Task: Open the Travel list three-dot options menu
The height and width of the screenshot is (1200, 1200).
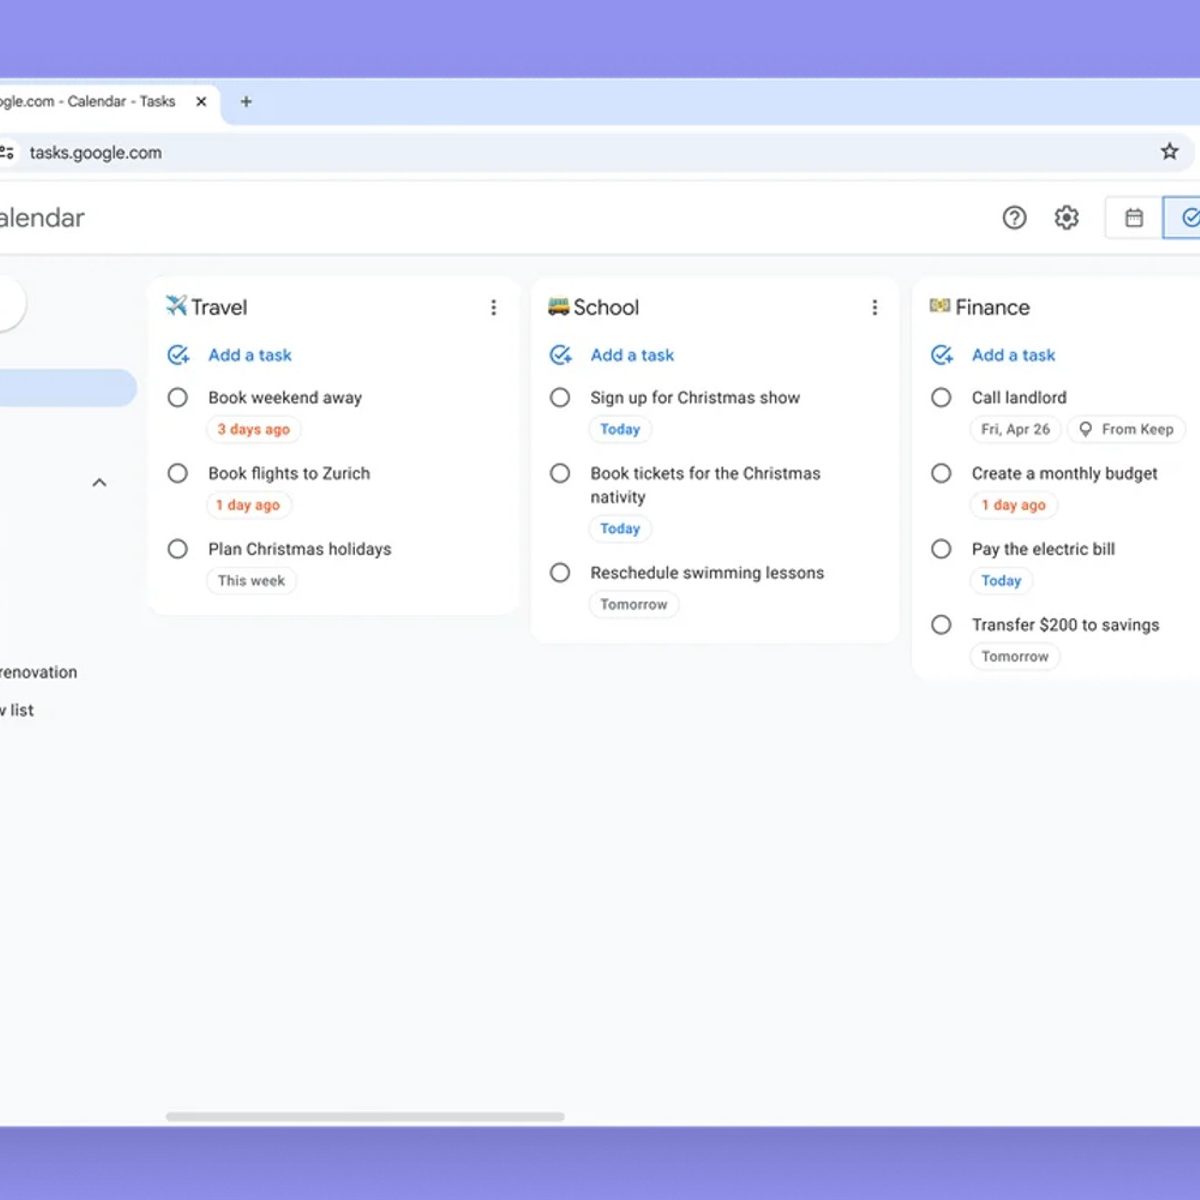Action: pos(493,308)
